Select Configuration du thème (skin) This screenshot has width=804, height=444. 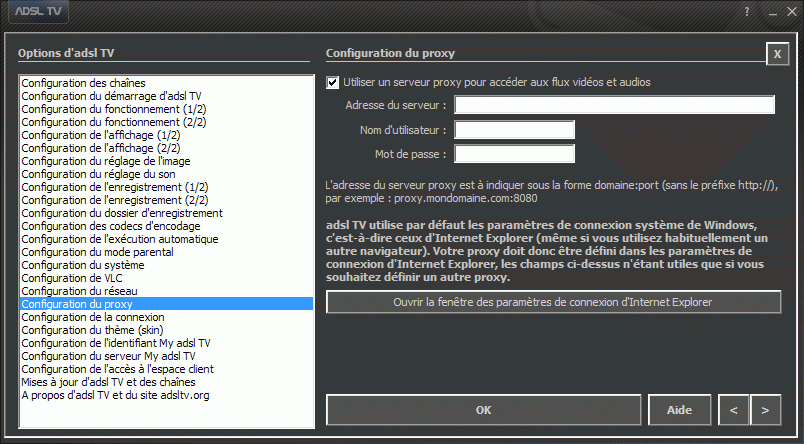[x=92, y=330]
